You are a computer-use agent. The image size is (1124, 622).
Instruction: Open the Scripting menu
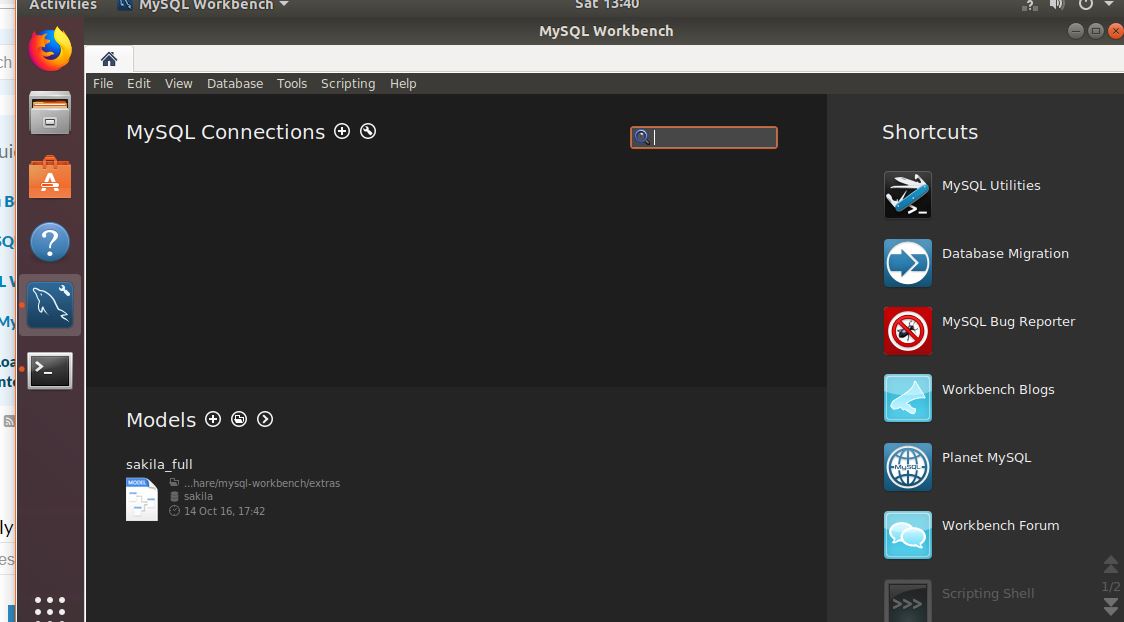tap(348, 83)
